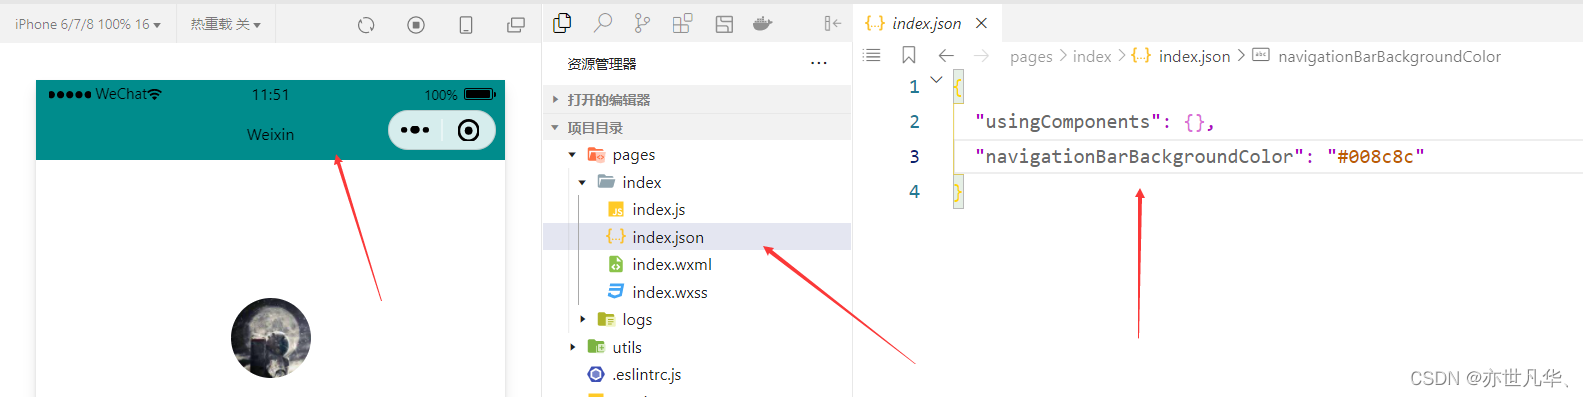1583x397 pixels.
Task: Click the pages breadcrumb
Action: pos(1031,57)
